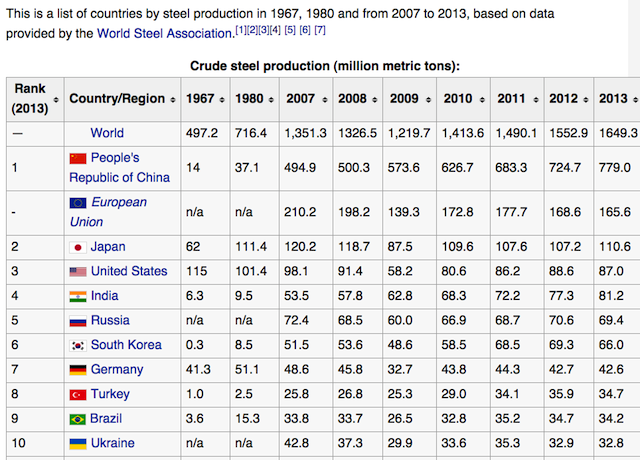Sort by Country/Region column arrows

pos(173,100)
